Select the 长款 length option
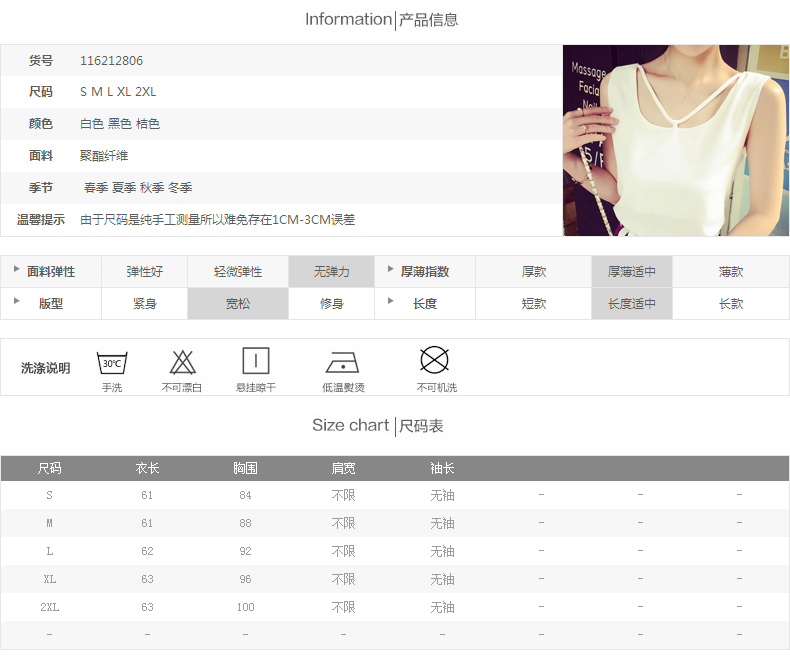Image resolution: width=790 pixels, height=669 pixels. [731, 304]
